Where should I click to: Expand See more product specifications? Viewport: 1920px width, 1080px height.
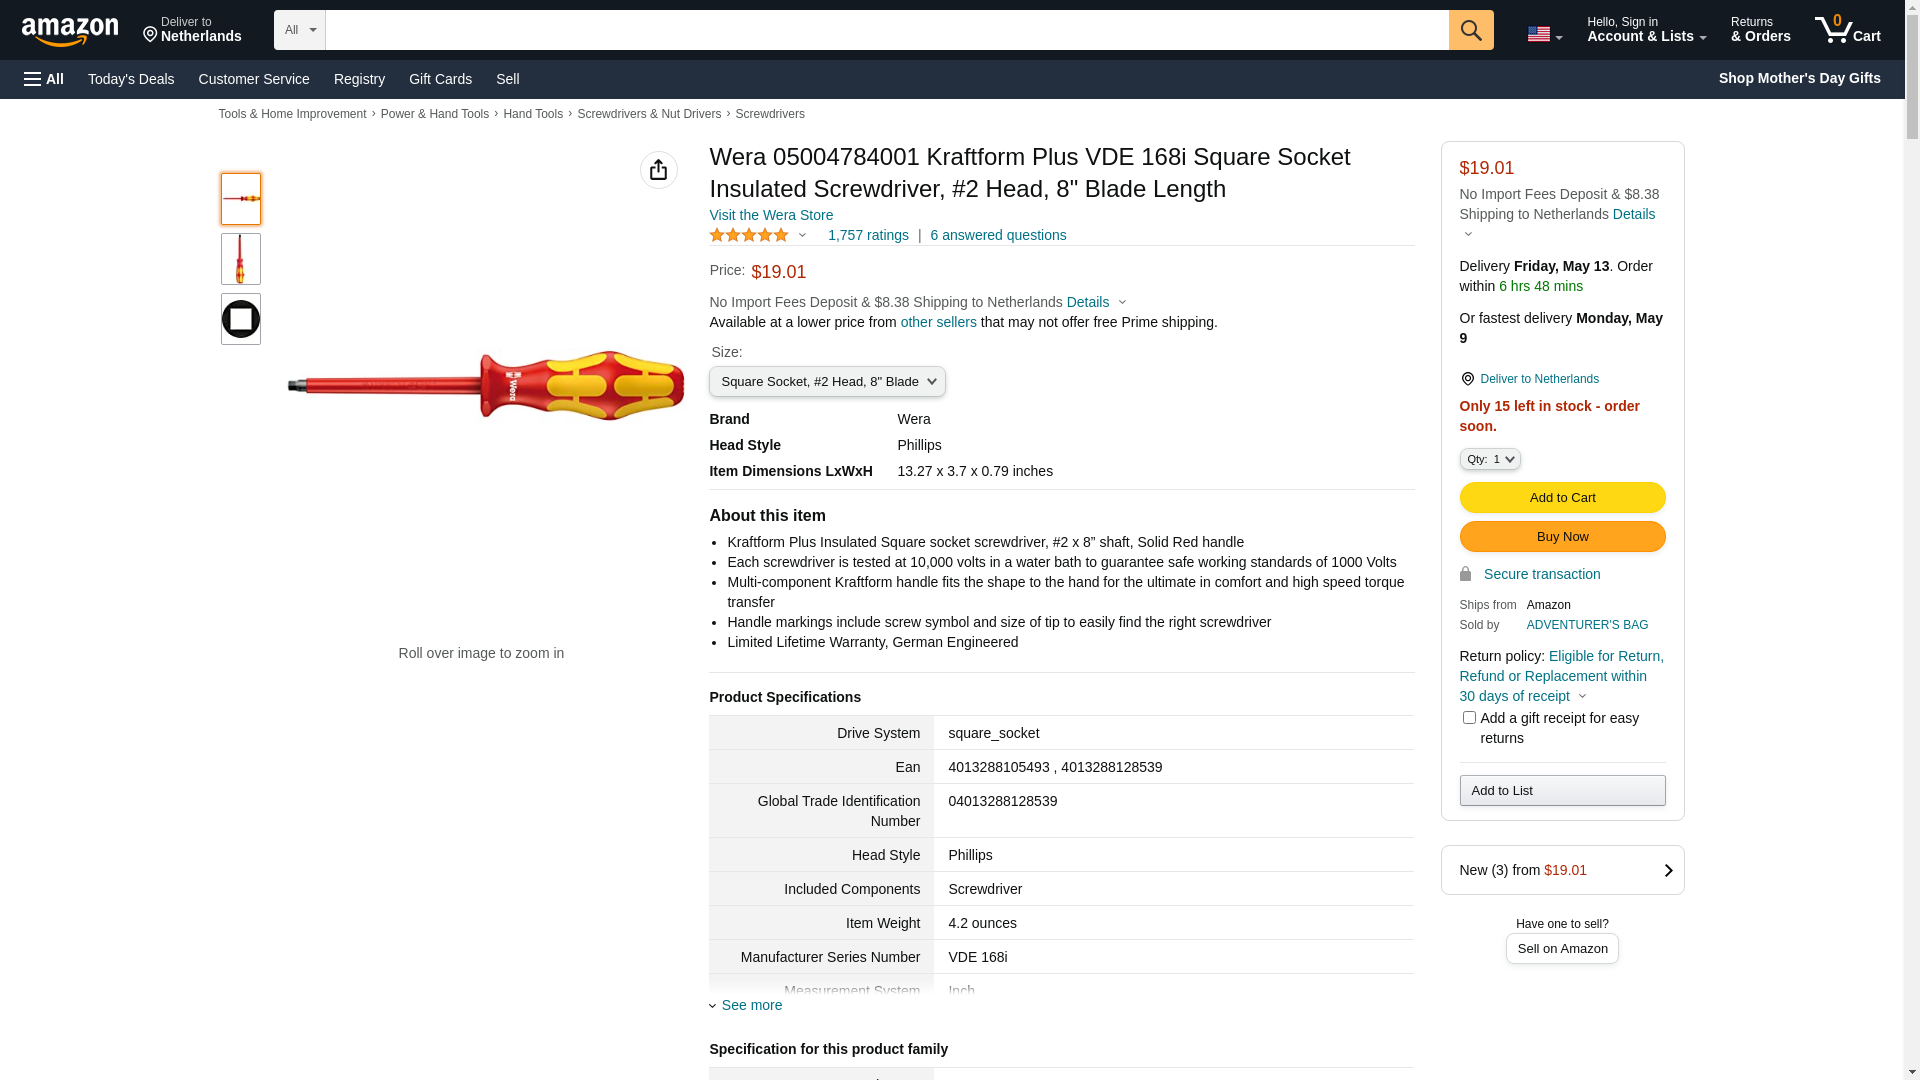coord(751,1005)
